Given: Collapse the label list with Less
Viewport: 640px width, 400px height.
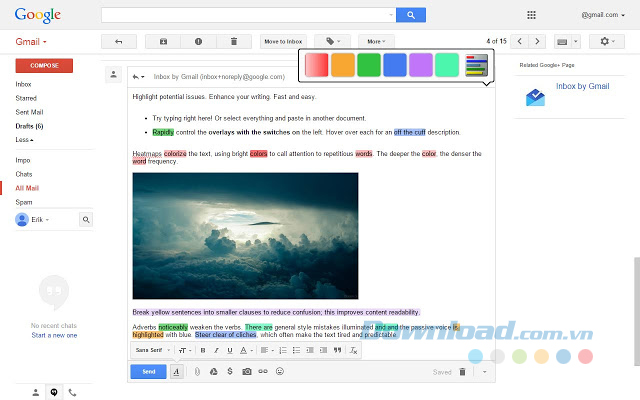Looking at the screenshot, I should tap(24, 140).
